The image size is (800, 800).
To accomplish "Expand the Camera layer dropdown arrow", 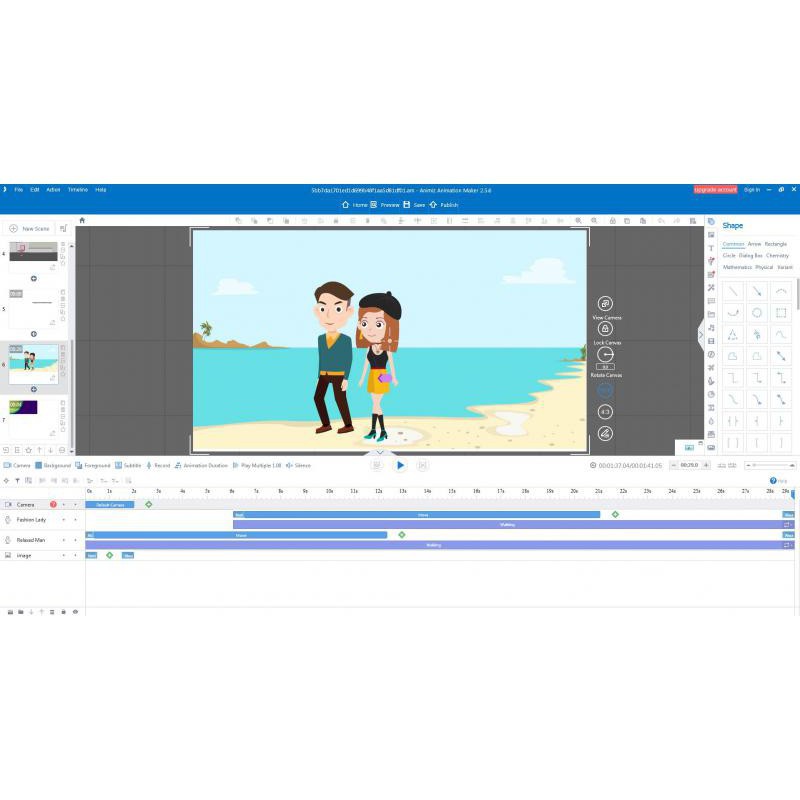I will pyautogui.click(x=75, y=505).
